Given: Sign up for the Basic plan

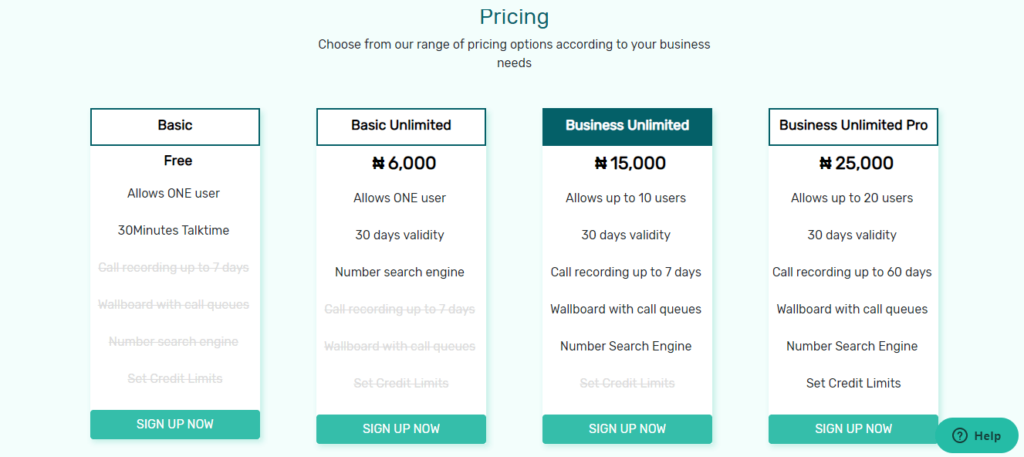Looking at the screenshot, I should [175, 424].
